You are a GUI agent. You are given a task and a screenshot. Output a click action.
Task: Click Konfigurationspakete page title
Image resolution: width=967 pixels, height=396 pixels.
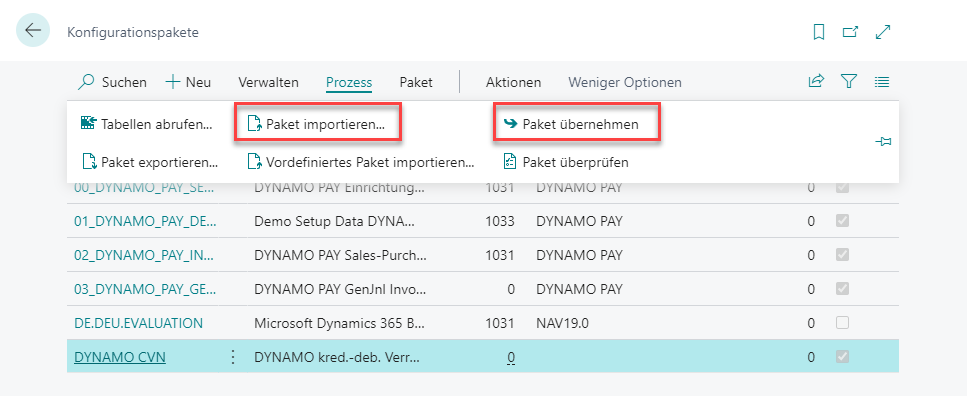133,32
